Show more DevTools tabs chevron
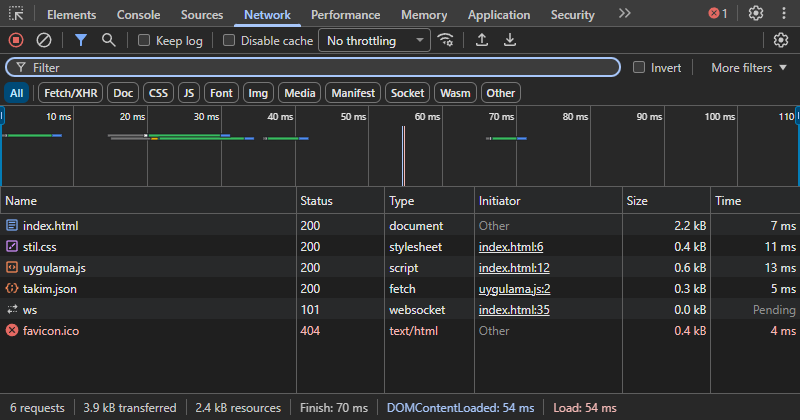The image size is (800, 420). pyautogui.click(x=624, y=14)
